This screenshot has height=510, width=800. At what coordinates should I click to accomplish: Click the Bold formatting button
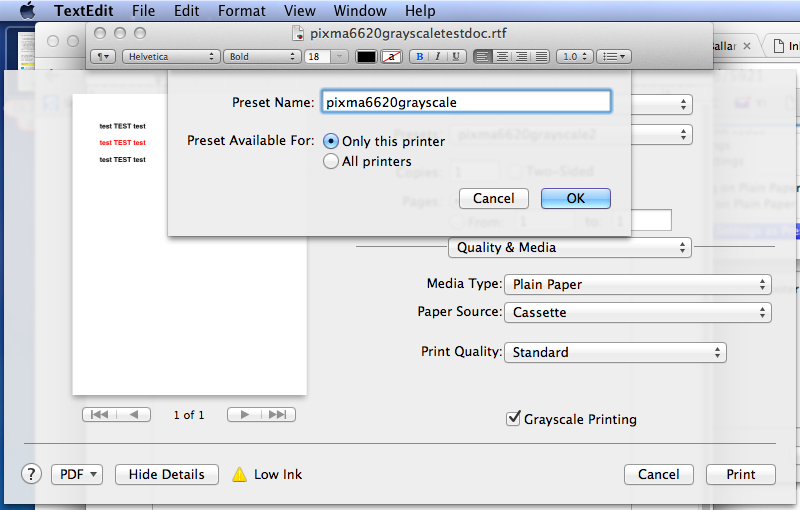(420, 57)
